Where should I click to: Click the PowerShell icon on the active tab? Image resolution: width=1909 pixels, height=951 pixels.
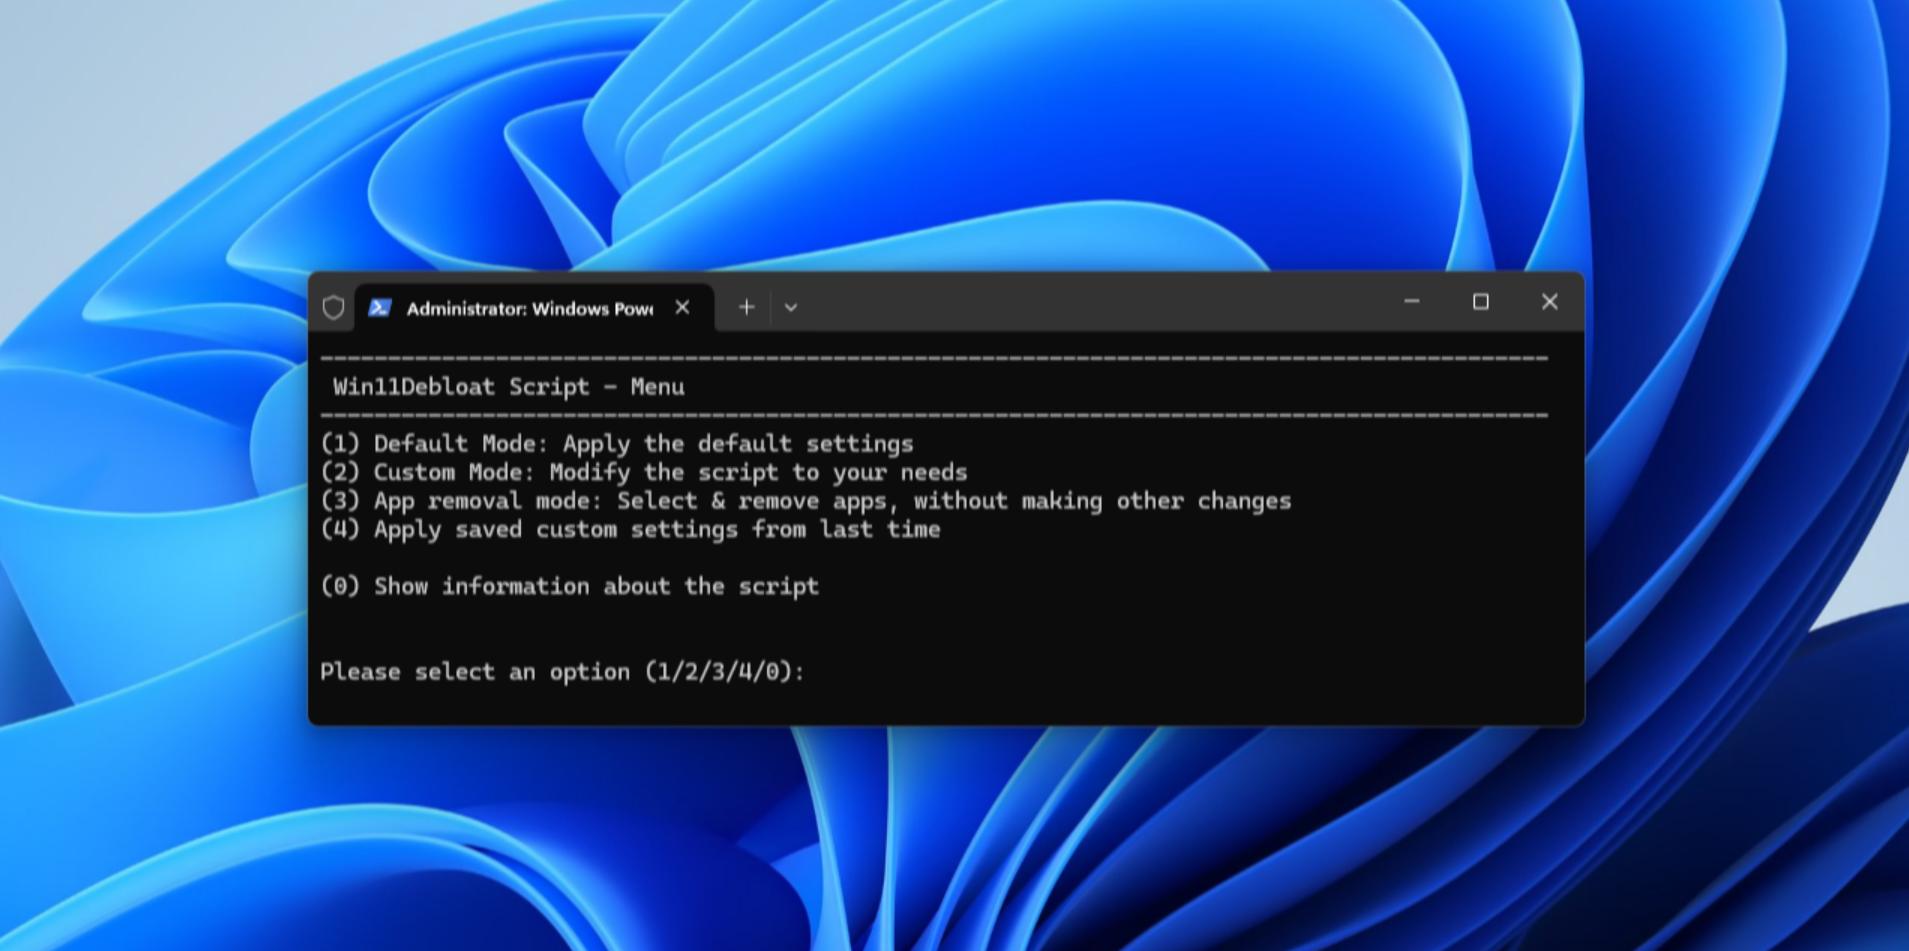pyautogui.click(x=379, y=307)
